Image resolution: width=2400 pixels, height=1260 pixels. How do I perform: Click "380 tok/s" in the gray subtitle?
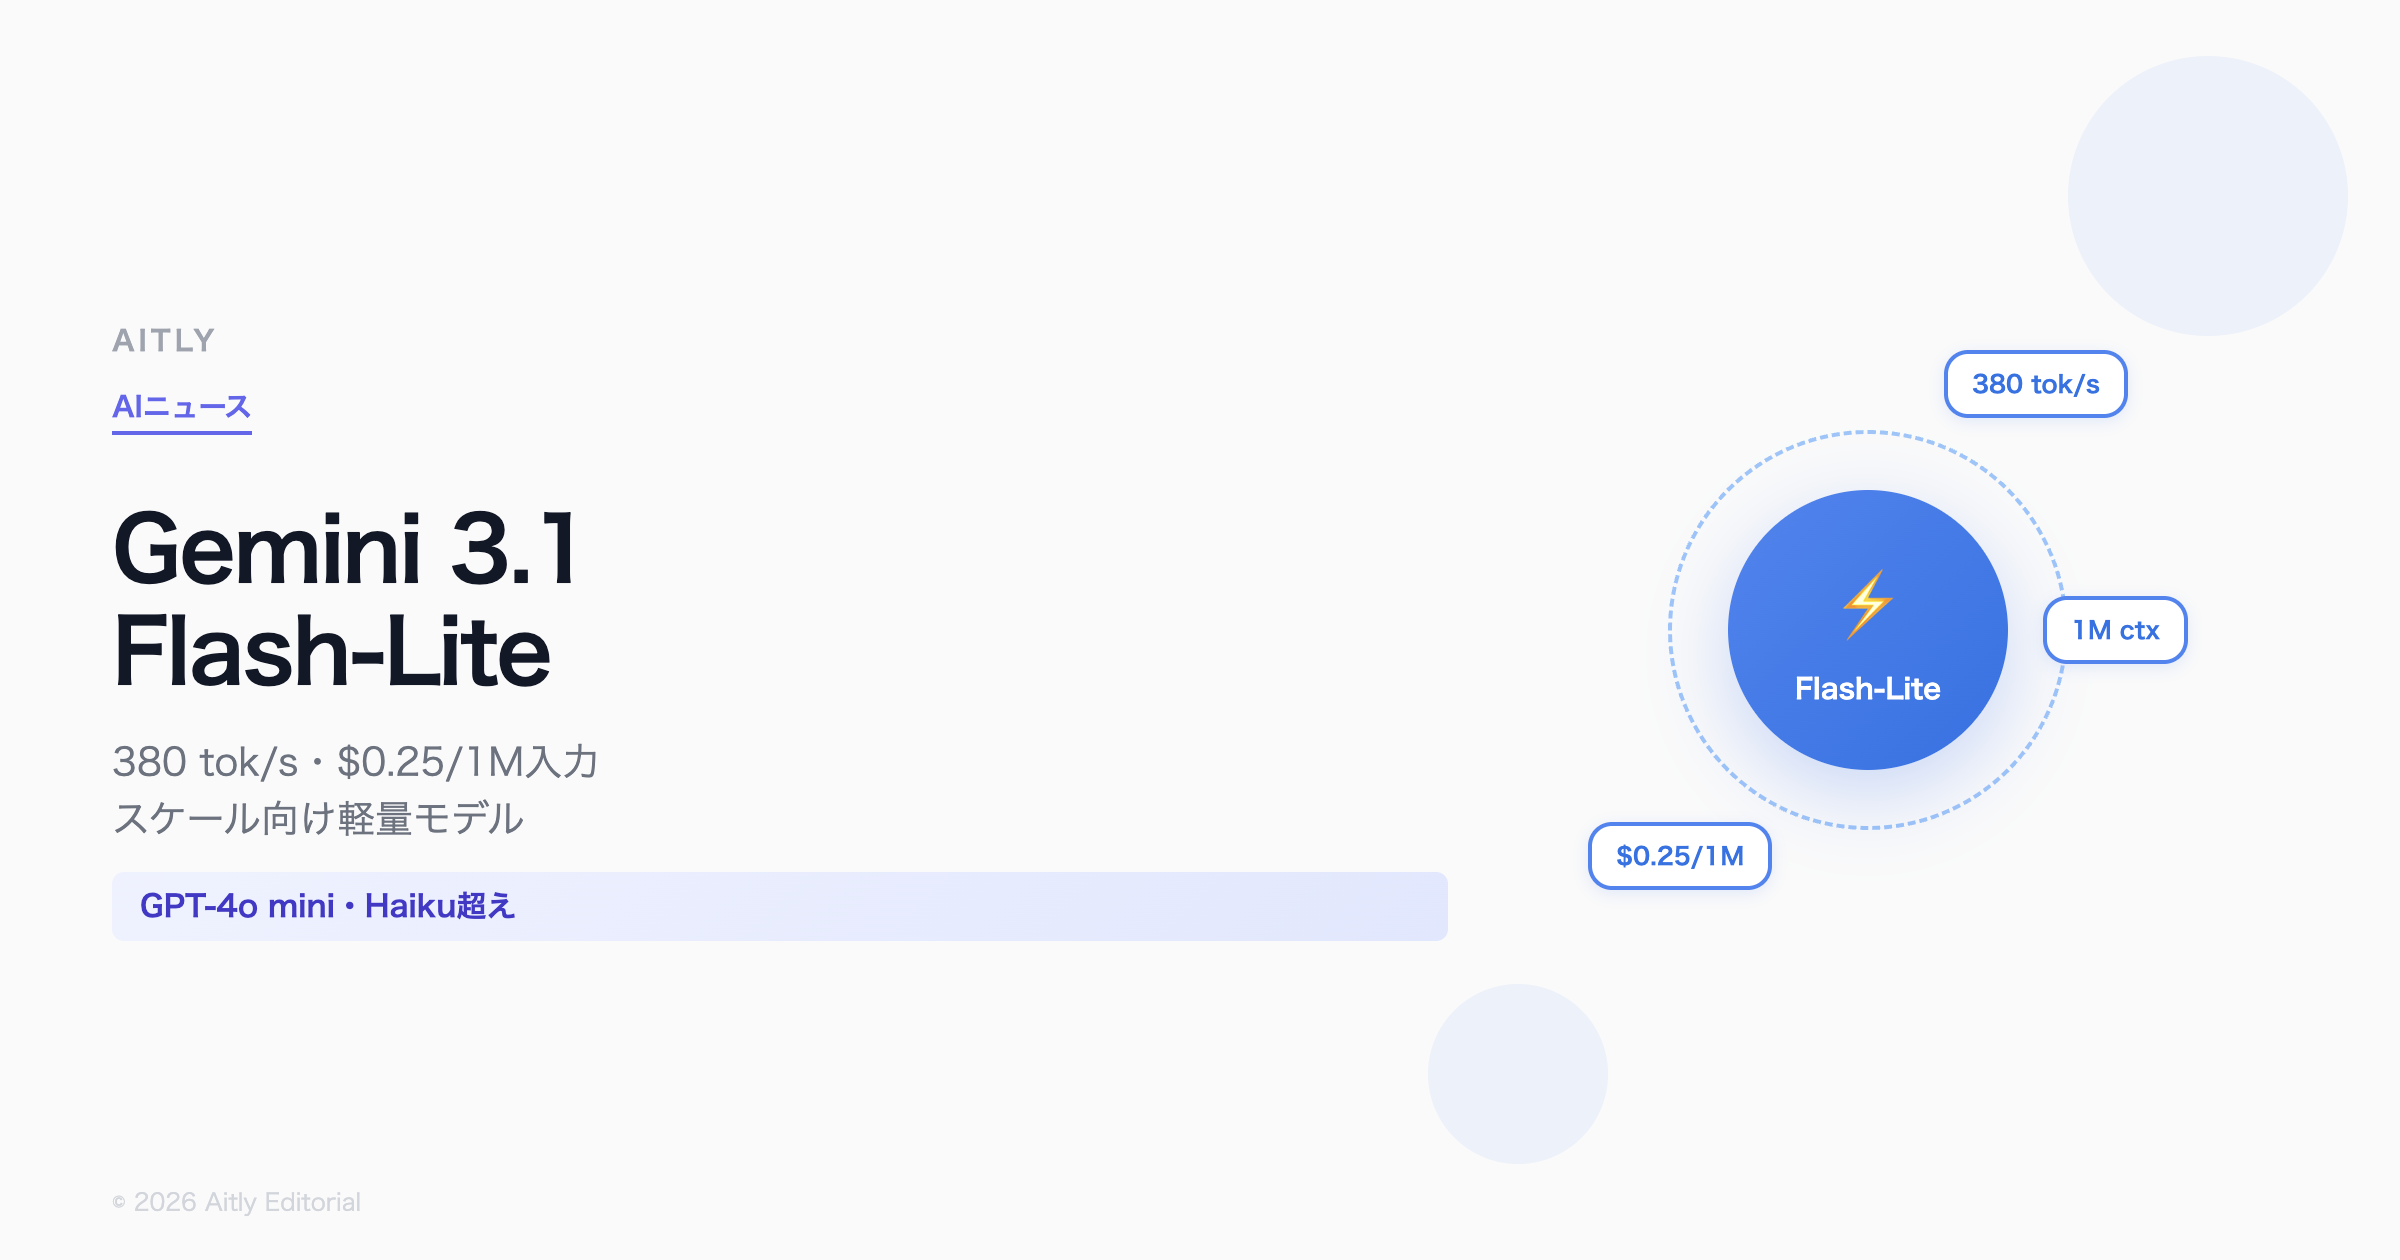205,763
